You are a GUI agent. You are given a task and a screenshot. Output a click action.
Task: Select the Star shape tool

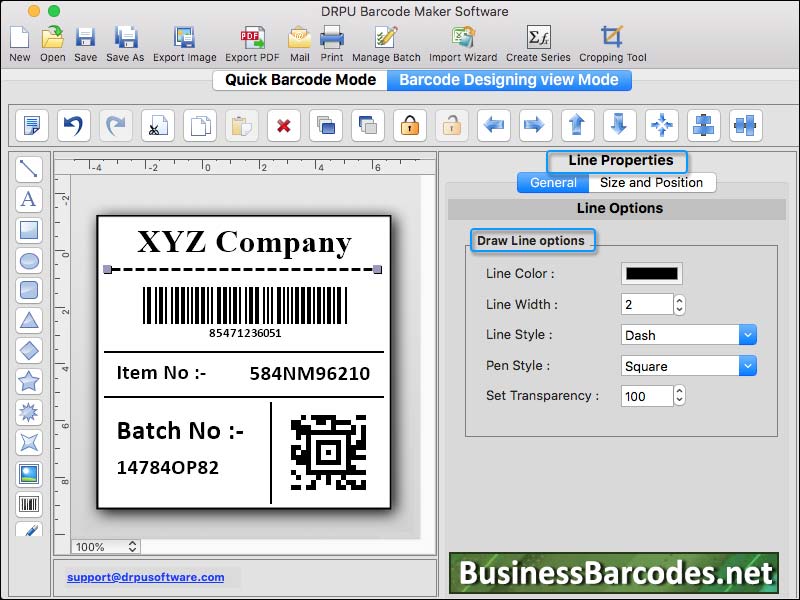click(x=29, y=380)
